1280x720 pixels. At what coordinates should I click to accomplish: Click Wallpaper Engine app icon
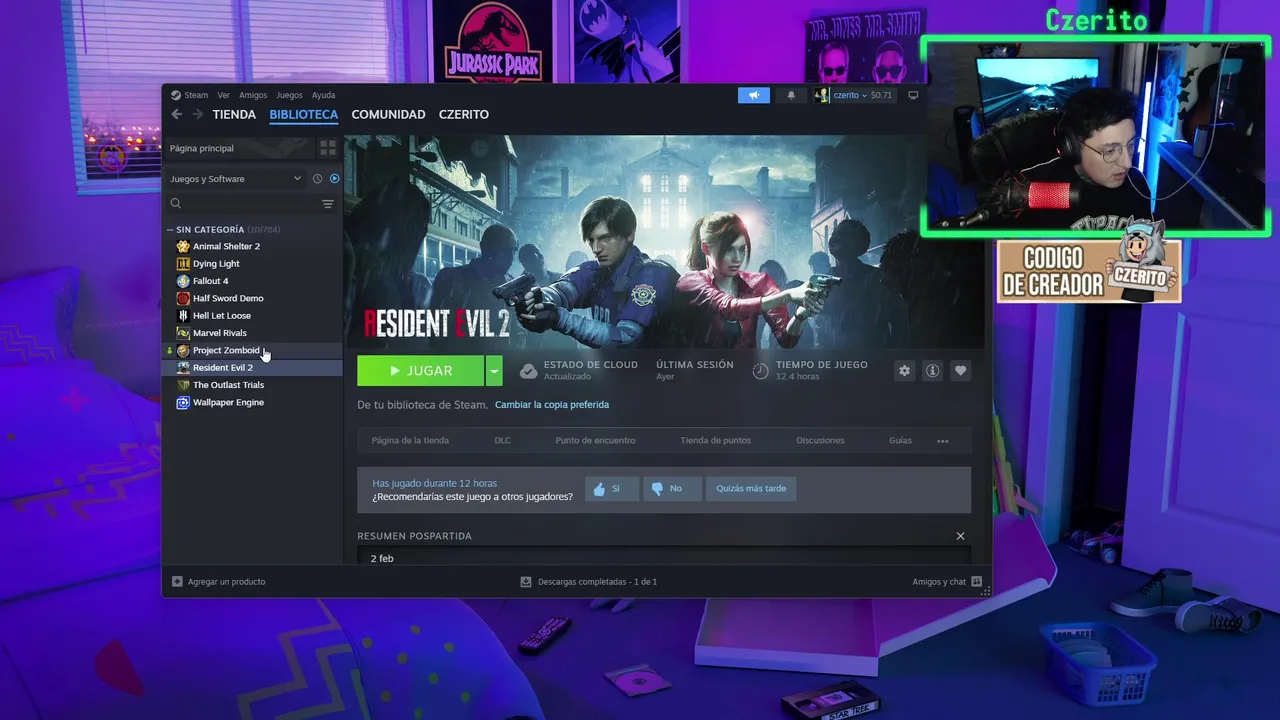[x=183, y=402]
